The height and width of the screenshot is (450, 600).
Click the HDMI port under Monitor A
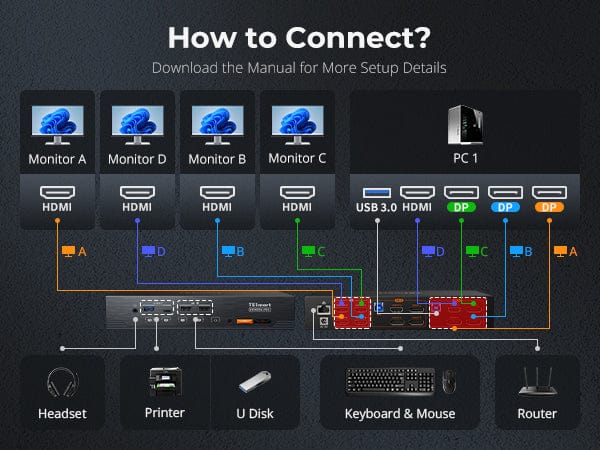coord(54,192)
